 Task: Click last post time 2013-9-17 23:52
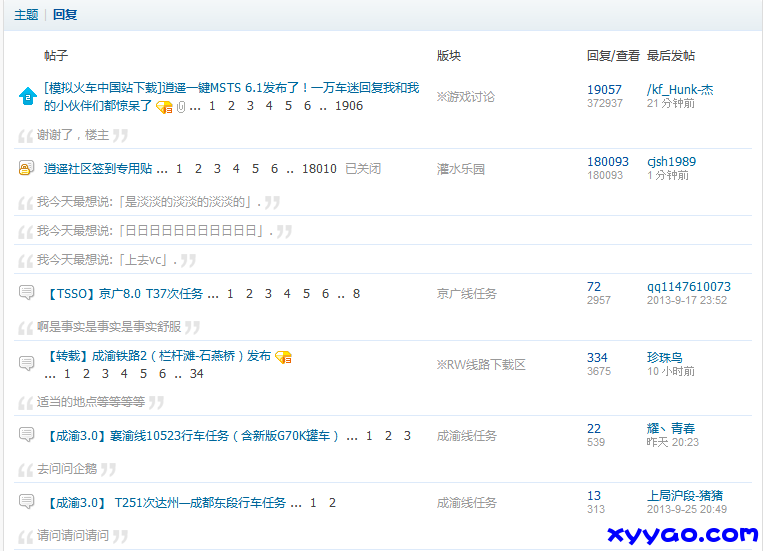pos(687,300)
